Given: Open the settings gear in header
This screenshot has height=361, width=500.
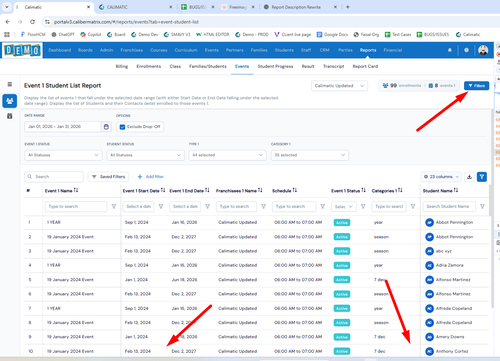Looking at the screenshot, I should pyautogui.click(x=466, y=50).
